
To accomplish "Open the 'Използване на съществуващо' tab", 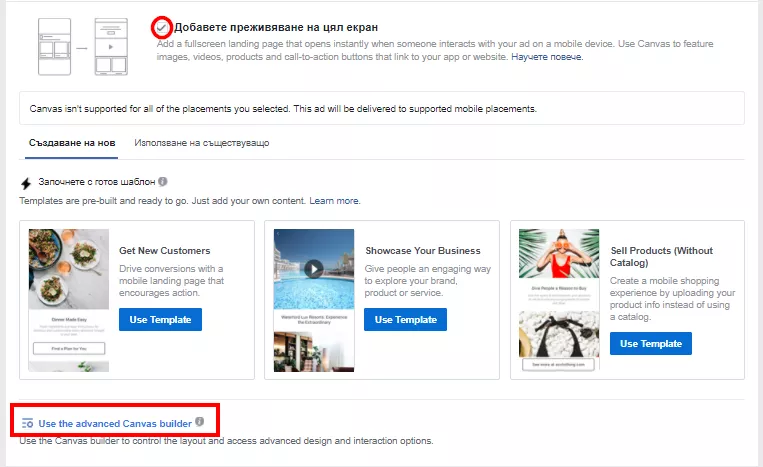I will (x=201, y=143).
